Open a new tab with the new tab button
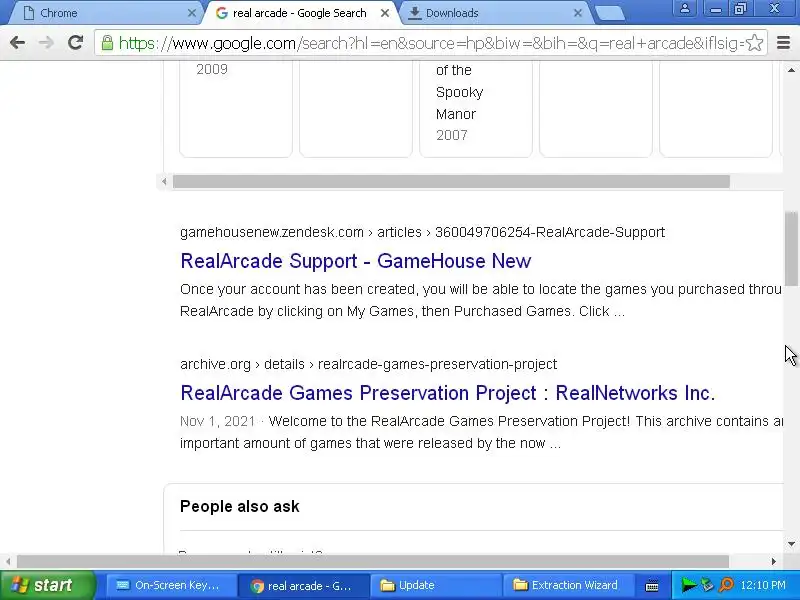 [x=610, y=13]
